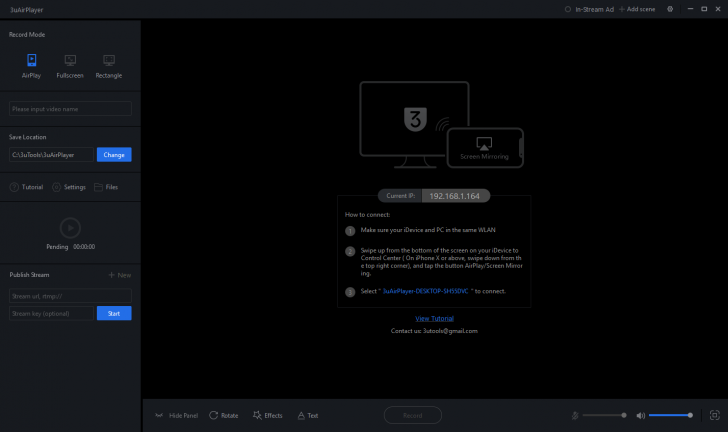The height and width of the screenshot is (432, 728).
Task: Click the Record button
Action: point(413,415)
